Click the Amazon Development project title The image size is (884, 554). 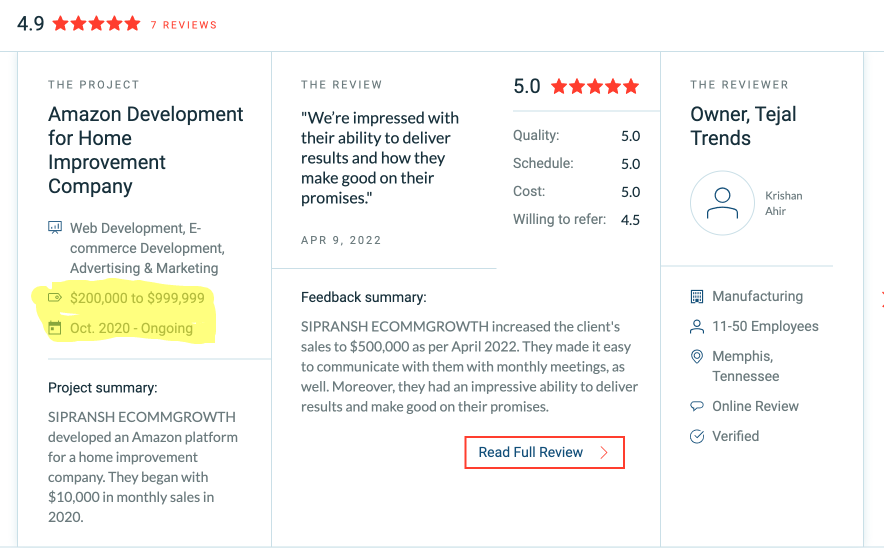click(x=145, y=150)
